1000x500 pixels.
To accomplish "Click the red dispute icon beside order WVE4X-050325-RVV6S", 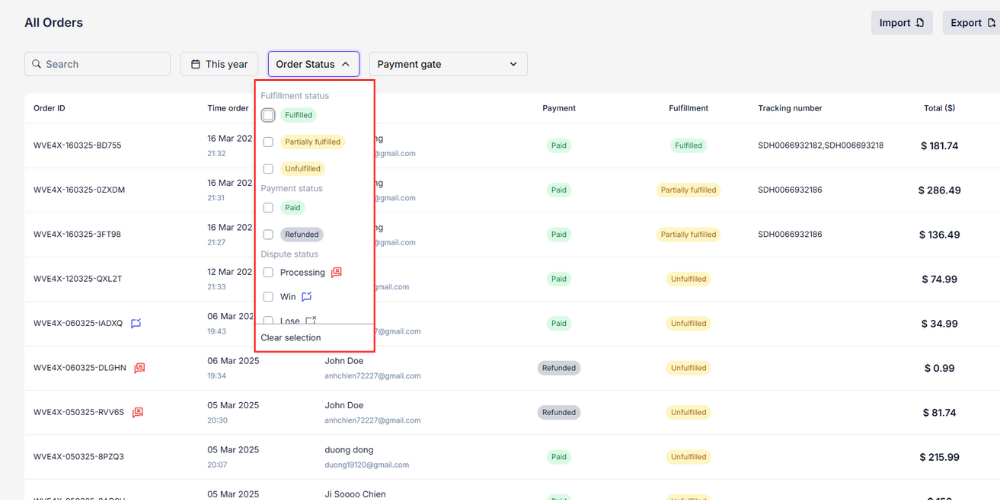I will pyautogui.click(x=137, y=412).
